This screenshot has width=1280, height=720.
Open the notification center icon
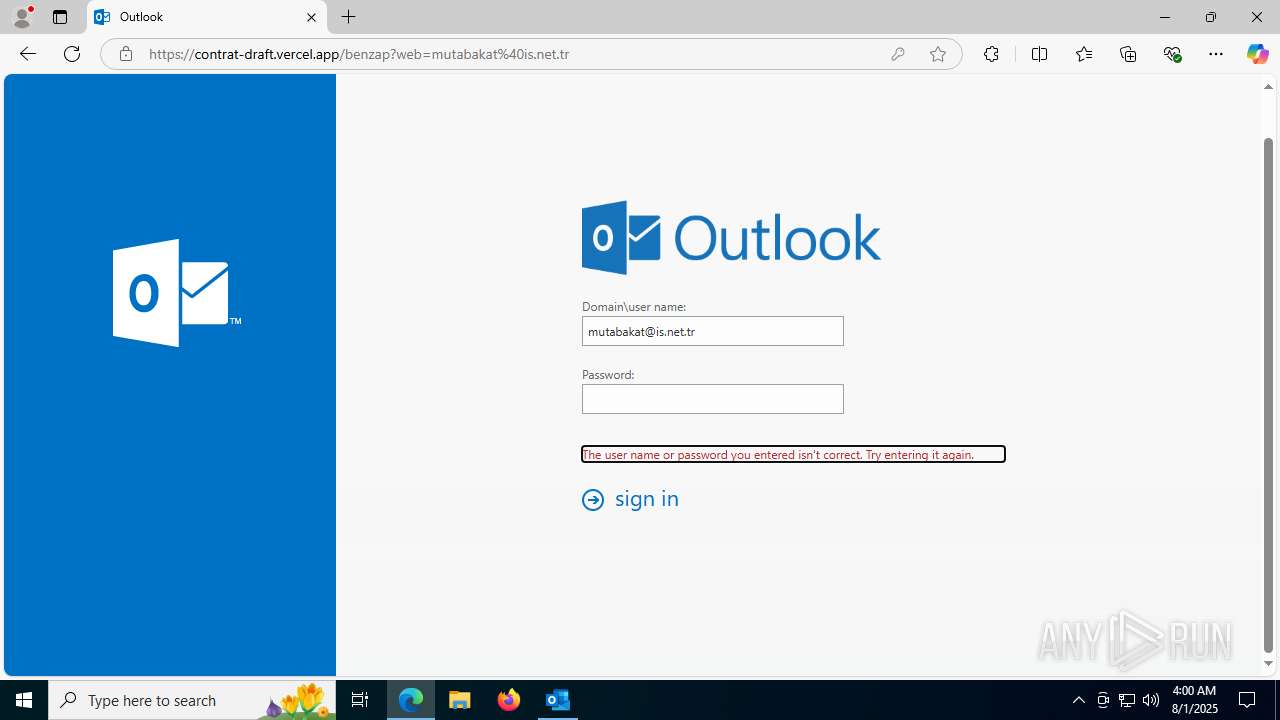1248,700
